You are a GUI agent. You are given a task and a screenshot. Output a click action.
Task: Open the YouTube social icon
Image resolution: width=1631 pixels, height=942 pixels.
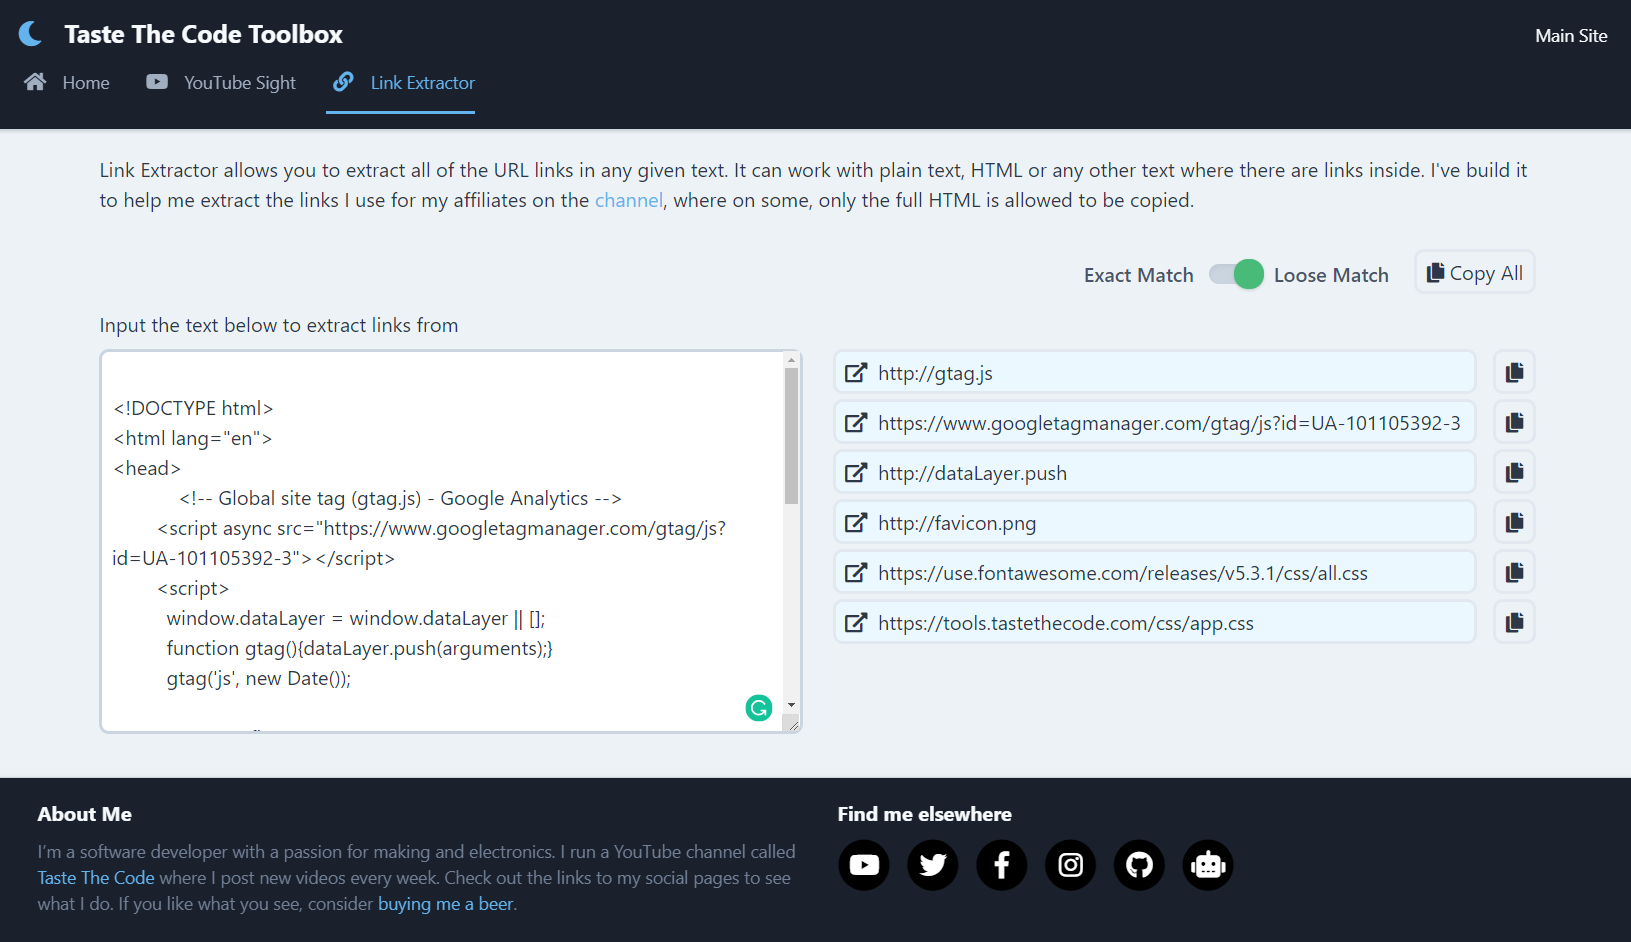click(864, 865)
